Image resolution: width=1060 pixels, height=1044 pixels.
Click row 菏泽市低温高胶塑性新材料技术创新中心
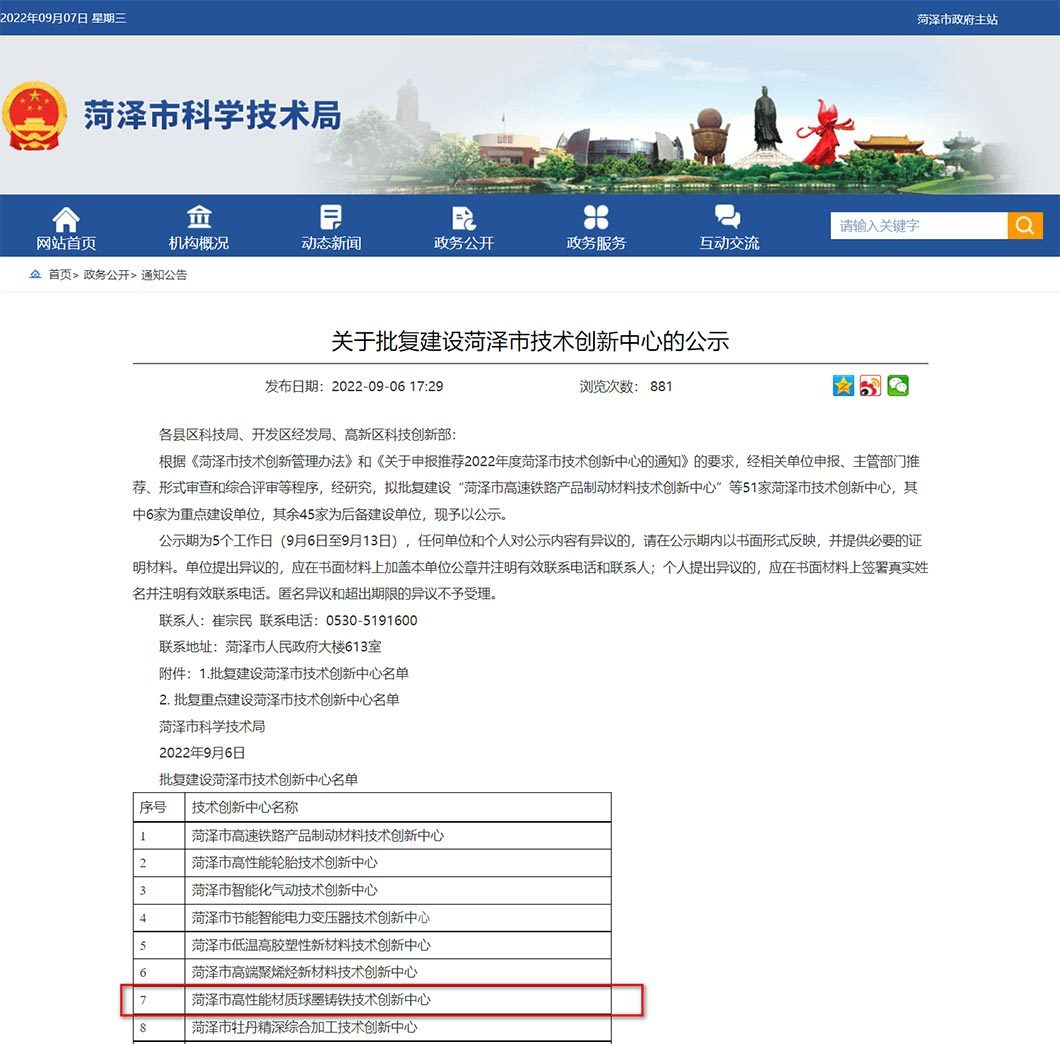tap(372, 945)
